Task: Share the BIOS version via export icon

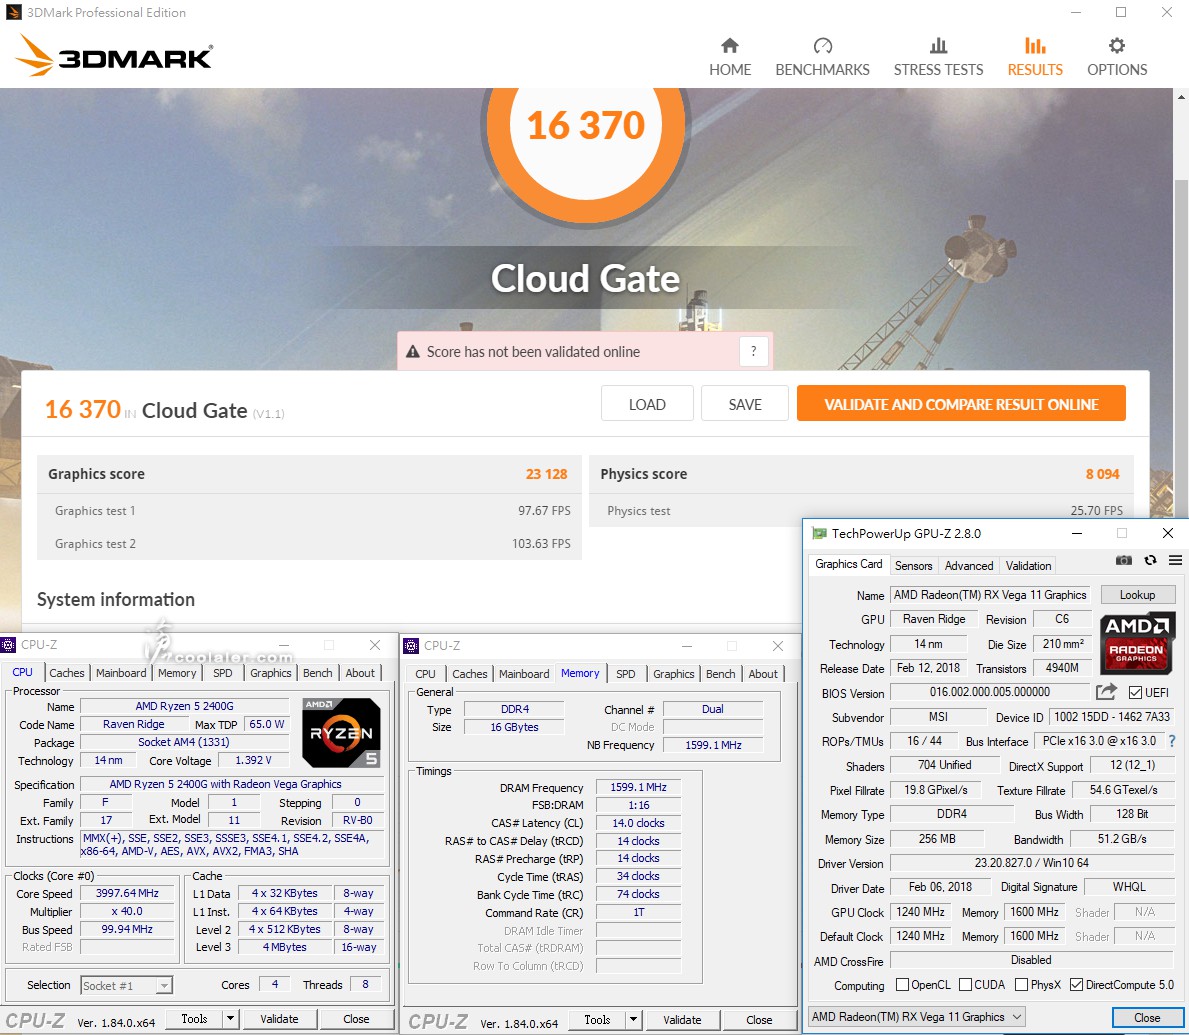Action: 1106,692
